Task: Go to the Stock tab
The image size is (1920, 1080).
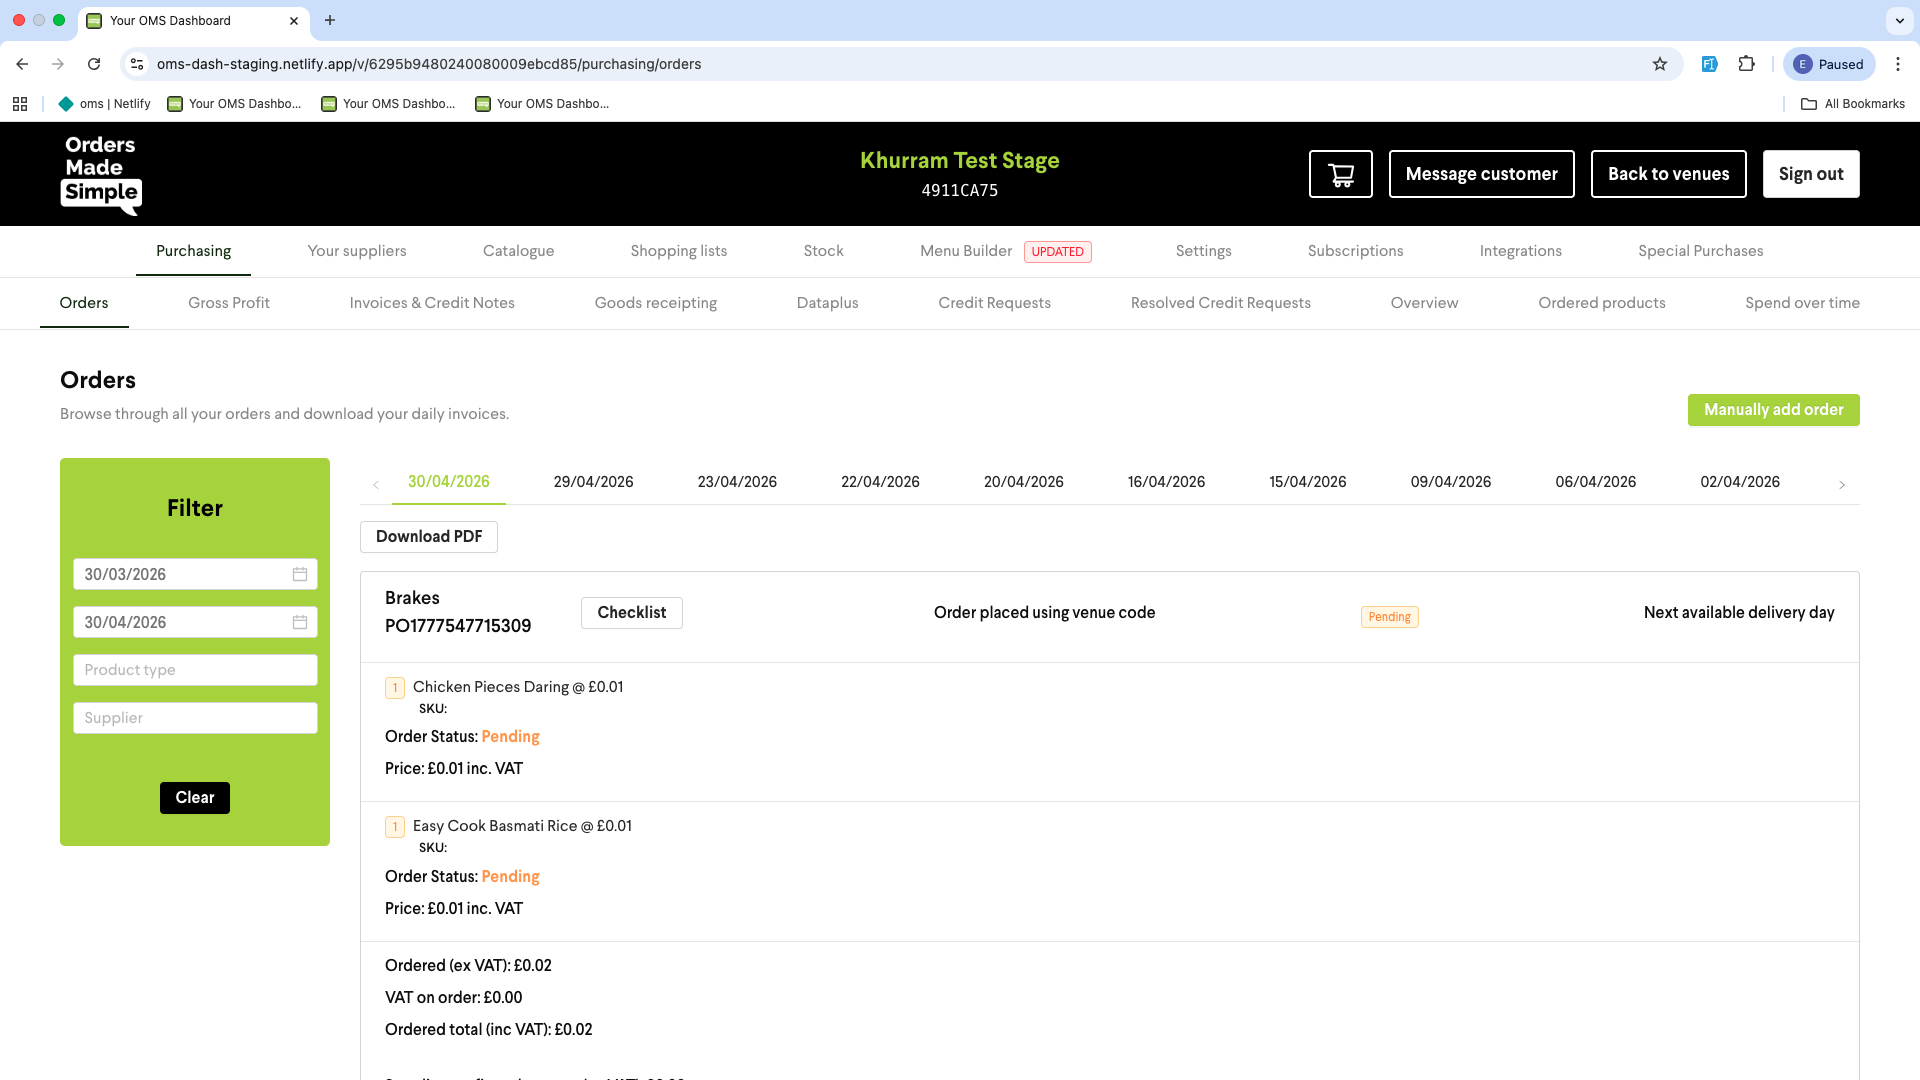Action: tap(823, 251)
